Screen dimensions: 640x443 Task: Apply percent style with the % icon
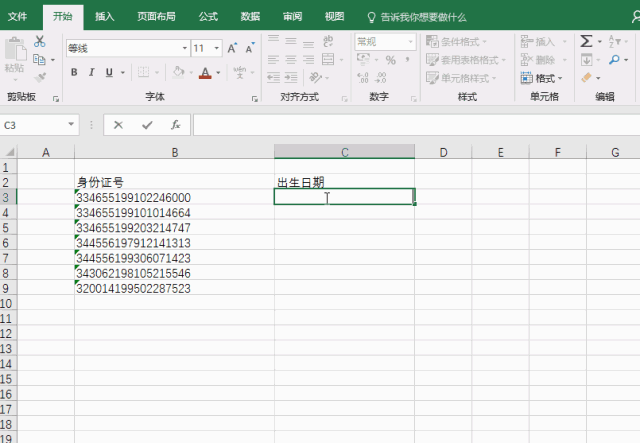391,60
